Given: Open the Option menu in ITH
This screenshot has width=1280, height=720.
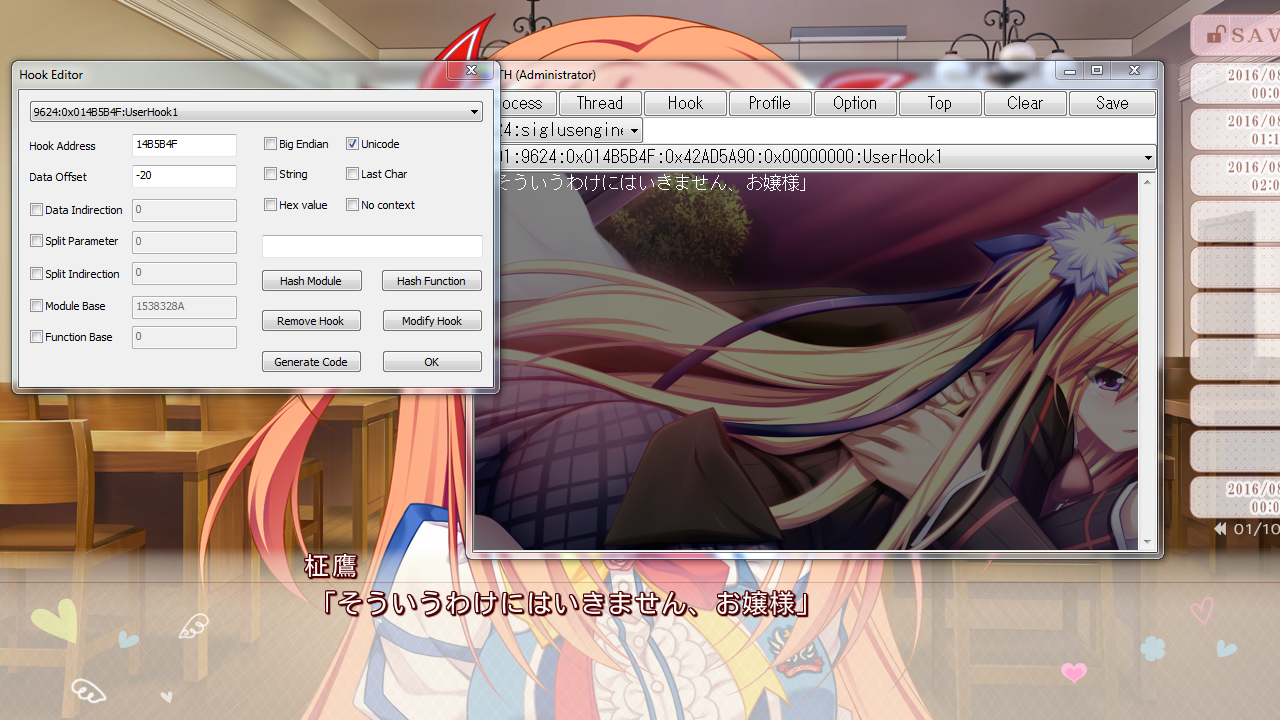Looking at the screenshot, I should click(x=855, y=103).
